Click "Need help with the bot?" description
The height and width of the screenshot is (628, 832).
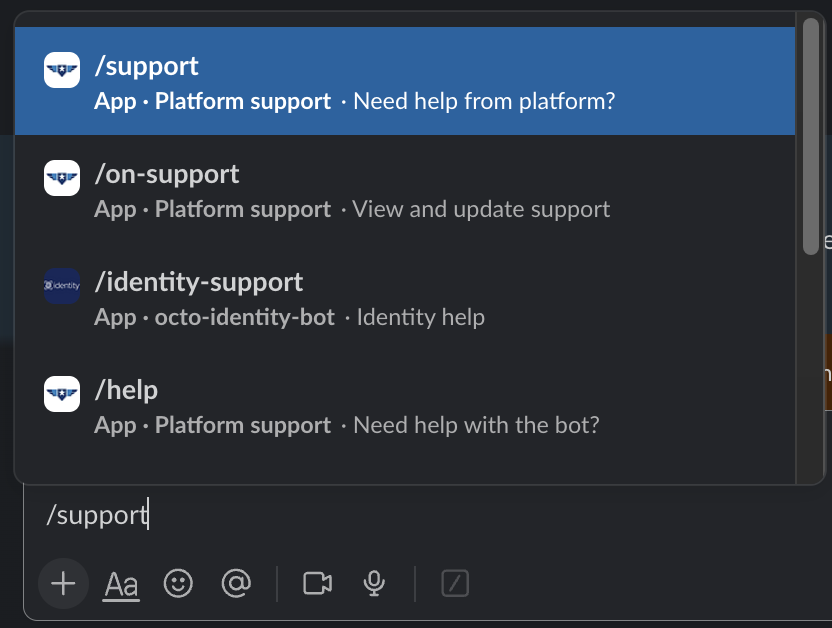[x=476, y=426]
